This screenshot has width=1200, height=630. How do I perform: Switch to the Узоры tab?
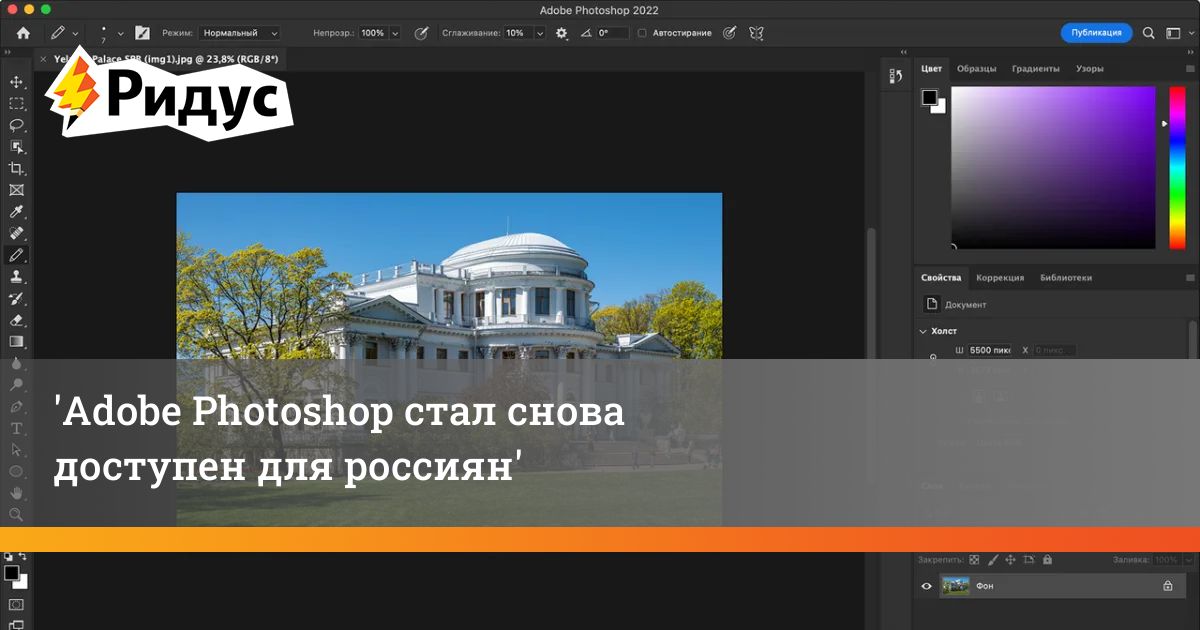[1089, 69]
